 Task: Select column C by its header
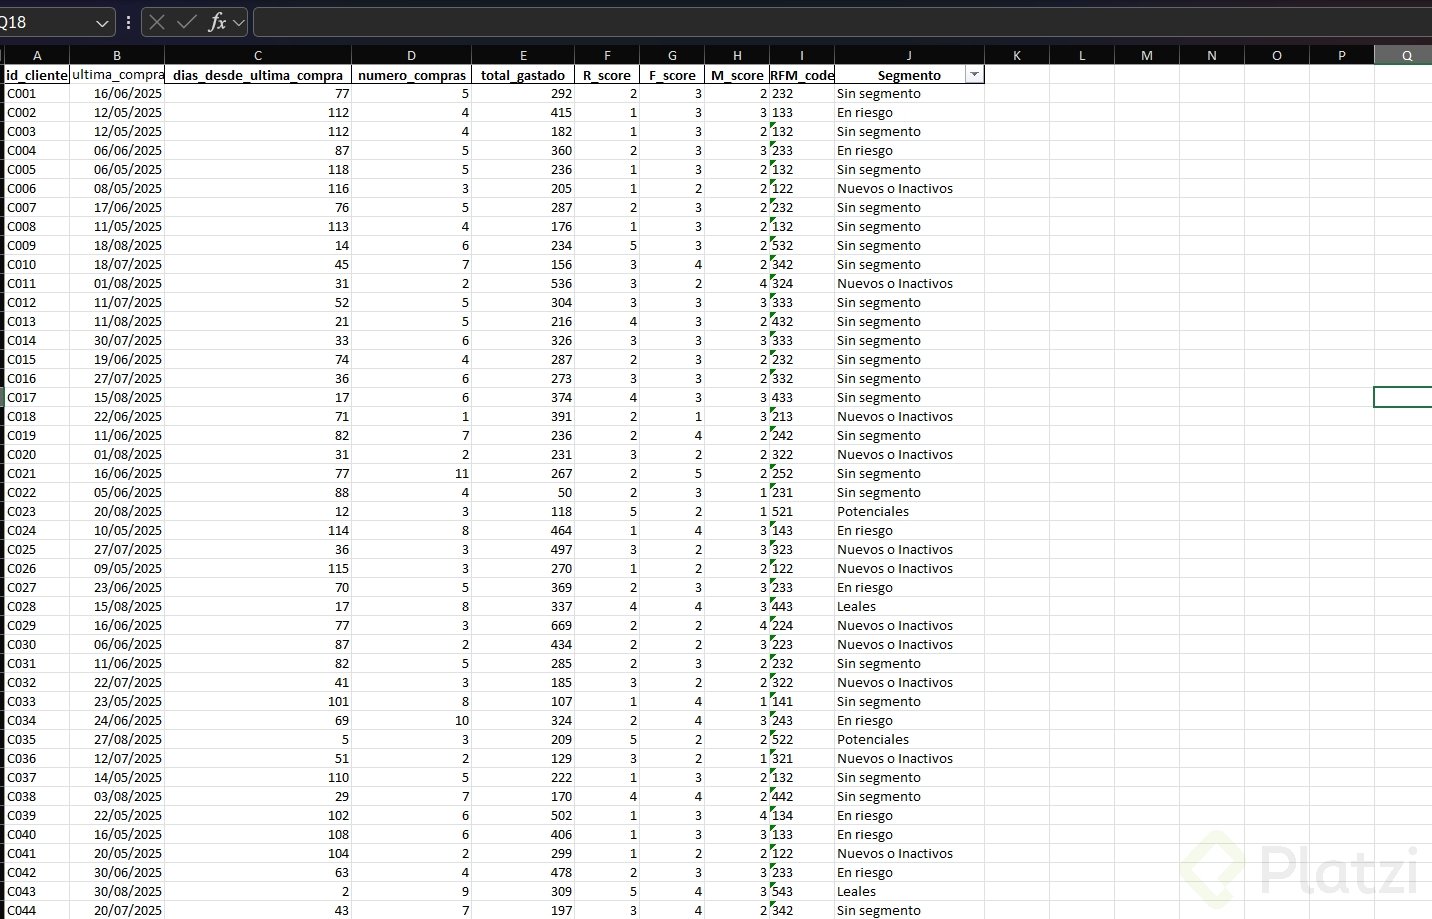(258, 56)
